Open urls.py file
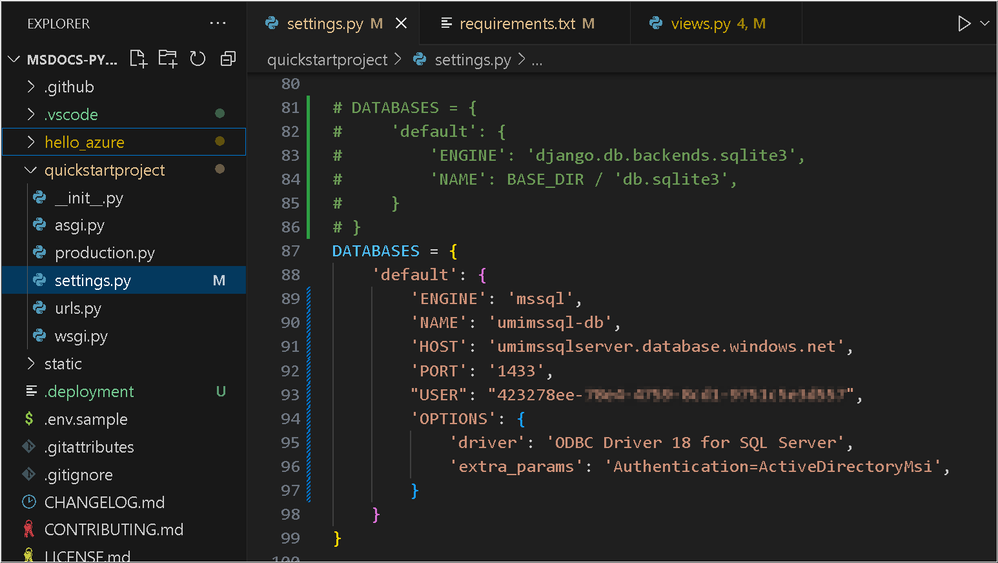Viewport: 998px width, 563px height. pyautogui.click(x=123, y=309)
